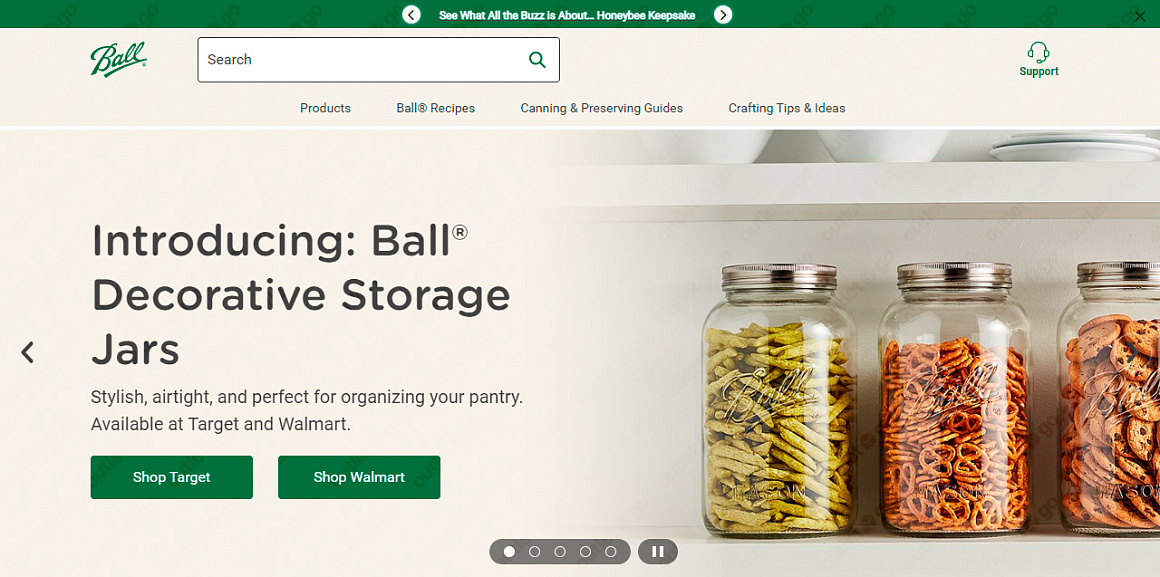Select the first carousel slide dot
This screenshot has height=577, width=1160.
(x=509, y=551)
